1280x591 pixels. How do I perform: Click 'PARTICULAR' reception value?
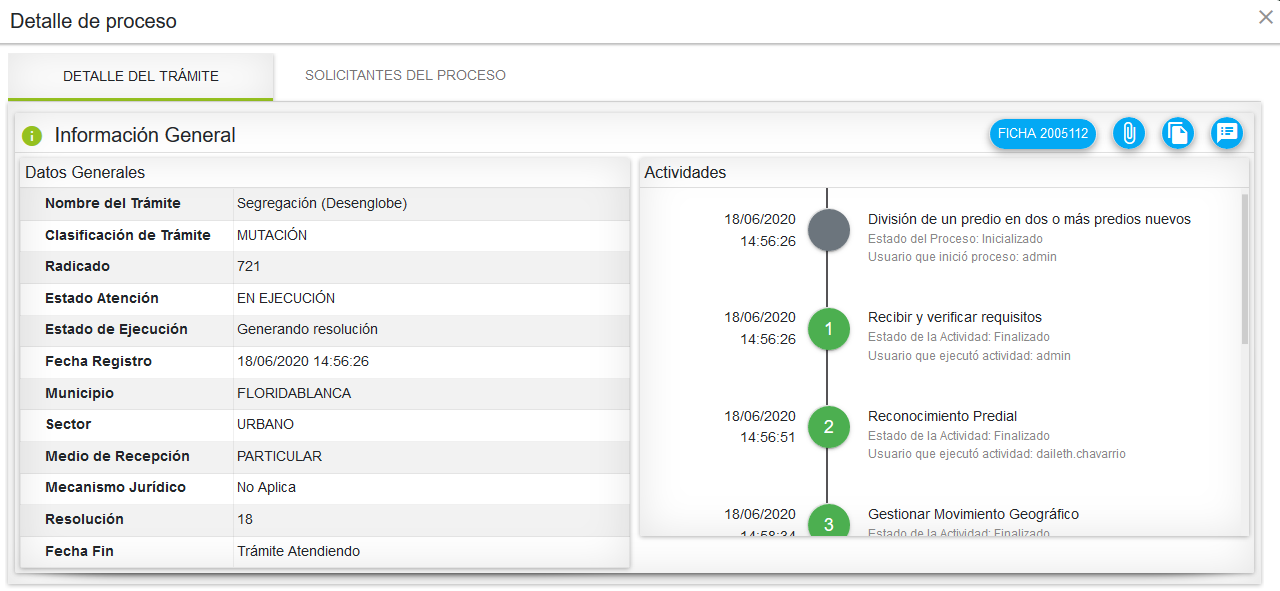[280, 456]
